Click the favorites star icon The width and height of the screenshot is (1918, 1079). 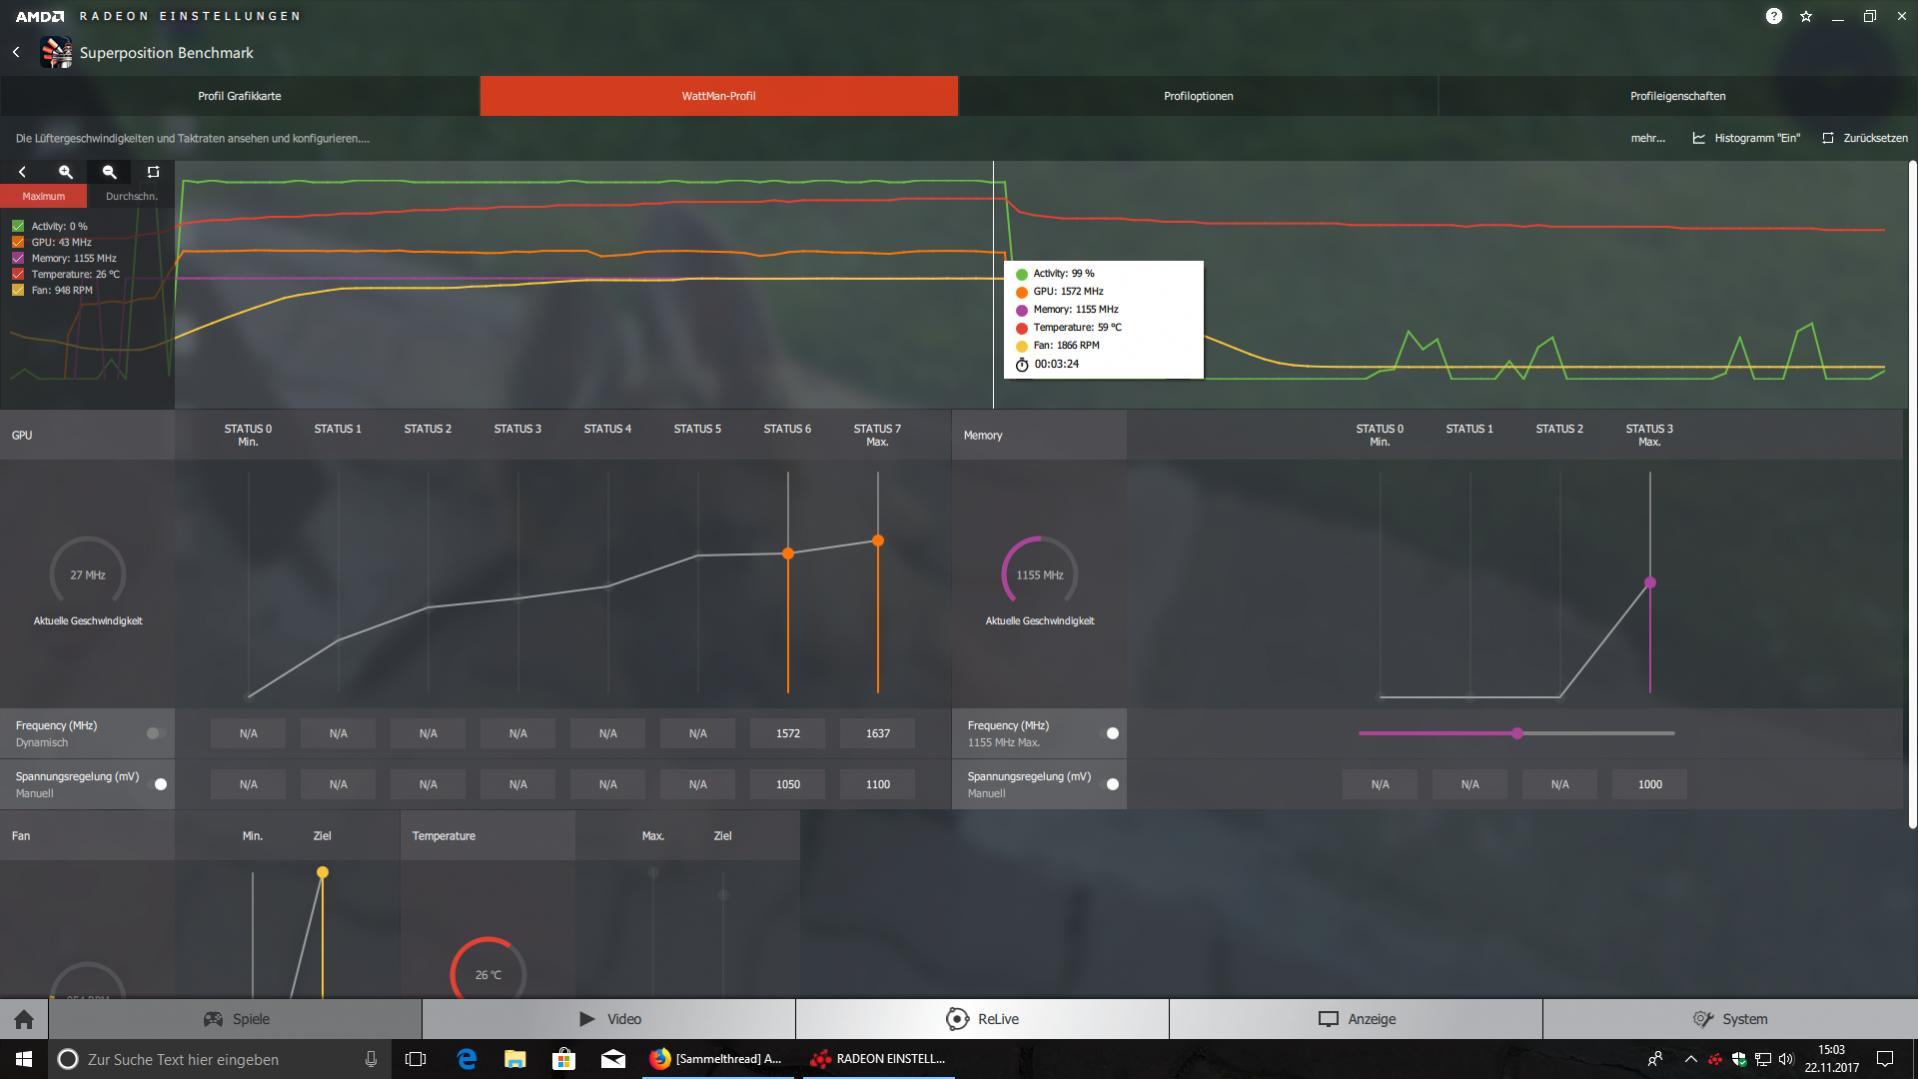tap(1806, 16)
